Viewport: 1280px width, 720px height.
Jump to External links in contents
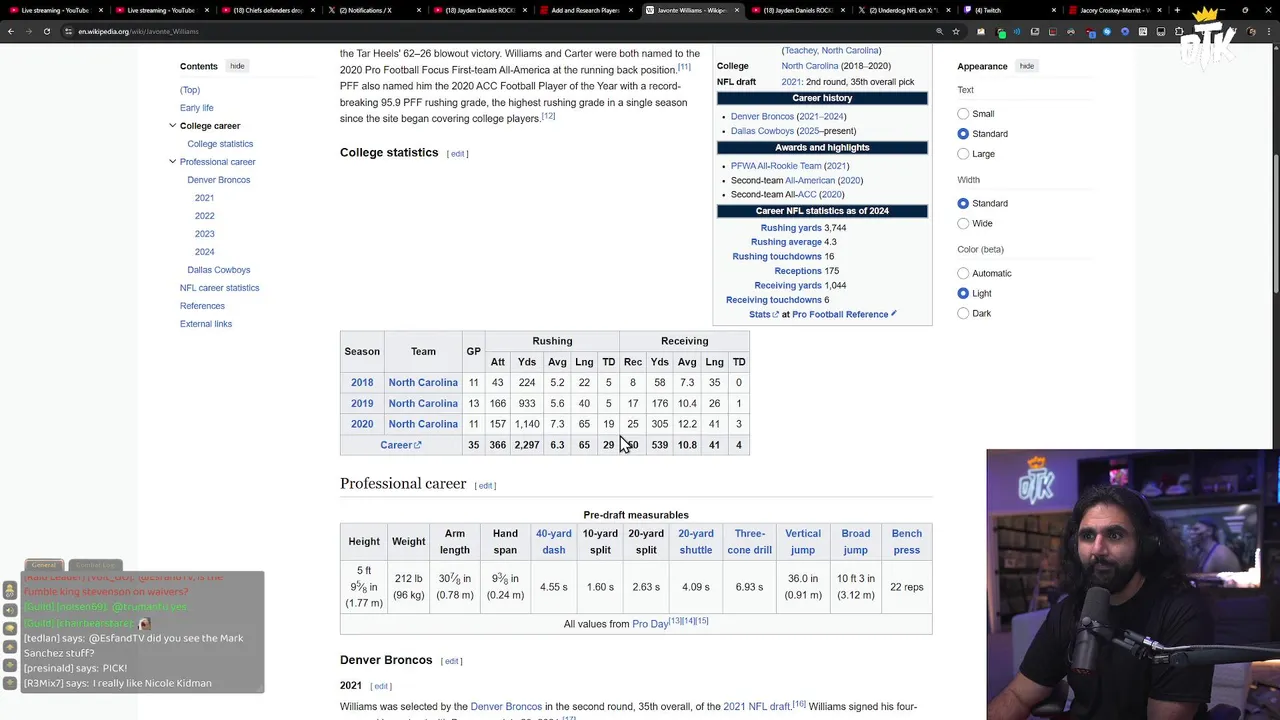pos(206,324)
